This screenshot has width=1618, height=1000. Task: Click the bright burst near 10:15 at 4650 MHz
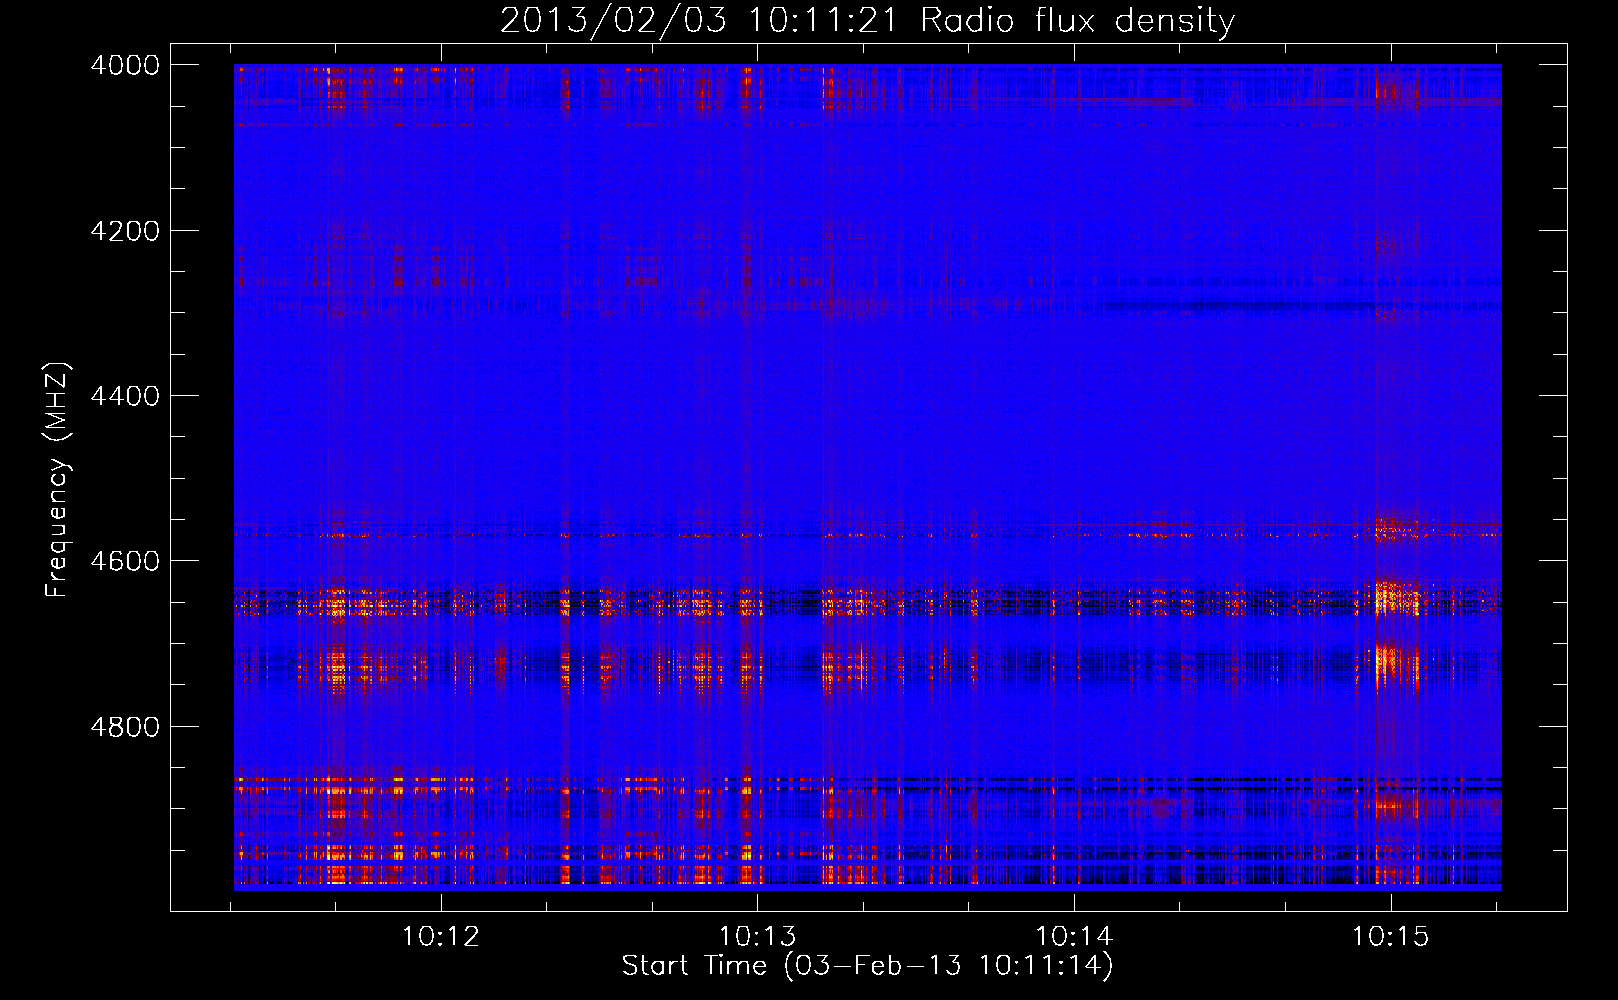tap(1397, 597)
